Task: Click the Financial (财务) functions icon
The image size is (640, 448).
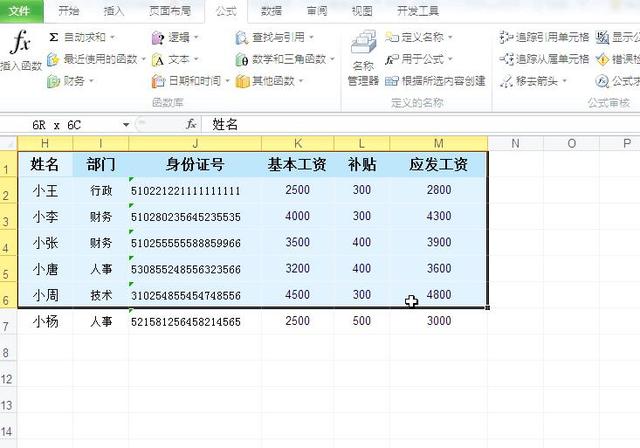Action: click(53, 81)
